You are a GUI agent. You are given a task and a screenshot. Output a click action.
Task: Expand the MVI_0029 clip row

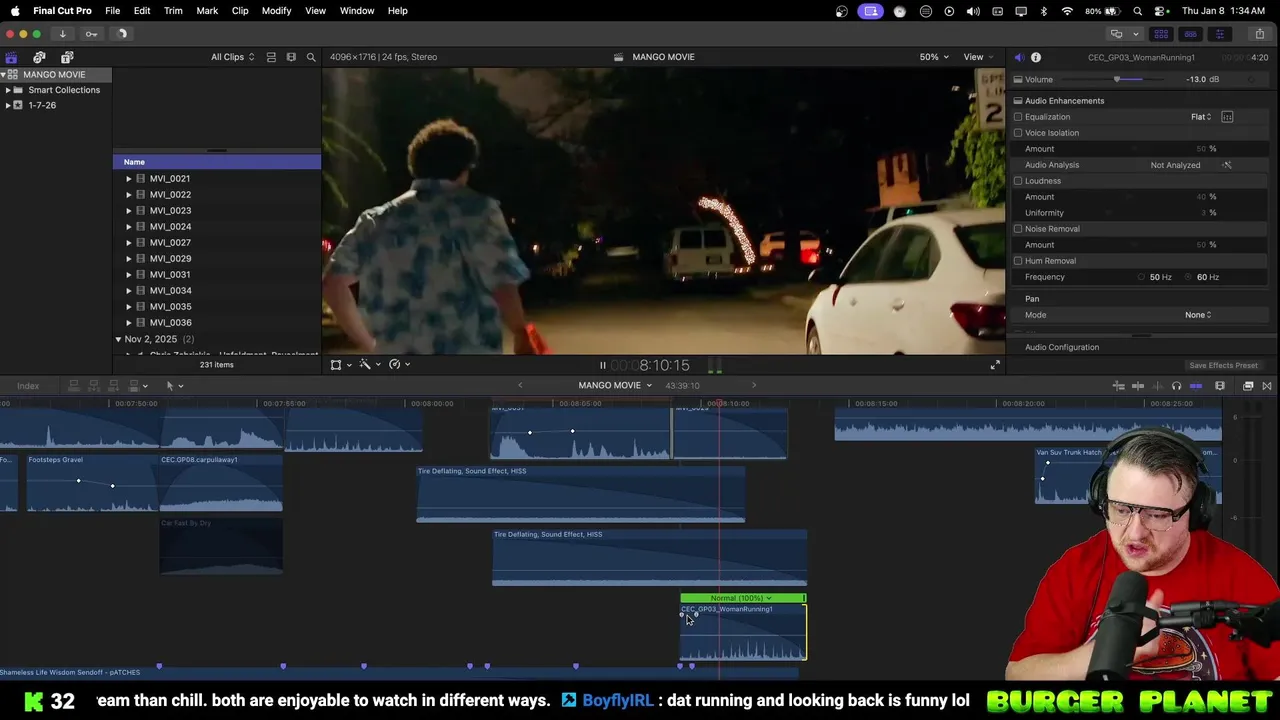(128, 259)
